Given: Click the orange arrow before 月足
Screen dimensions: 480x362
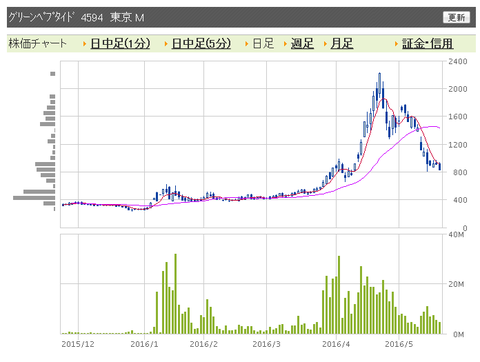Looking at the screenshot, I should [x=325, y=44].
